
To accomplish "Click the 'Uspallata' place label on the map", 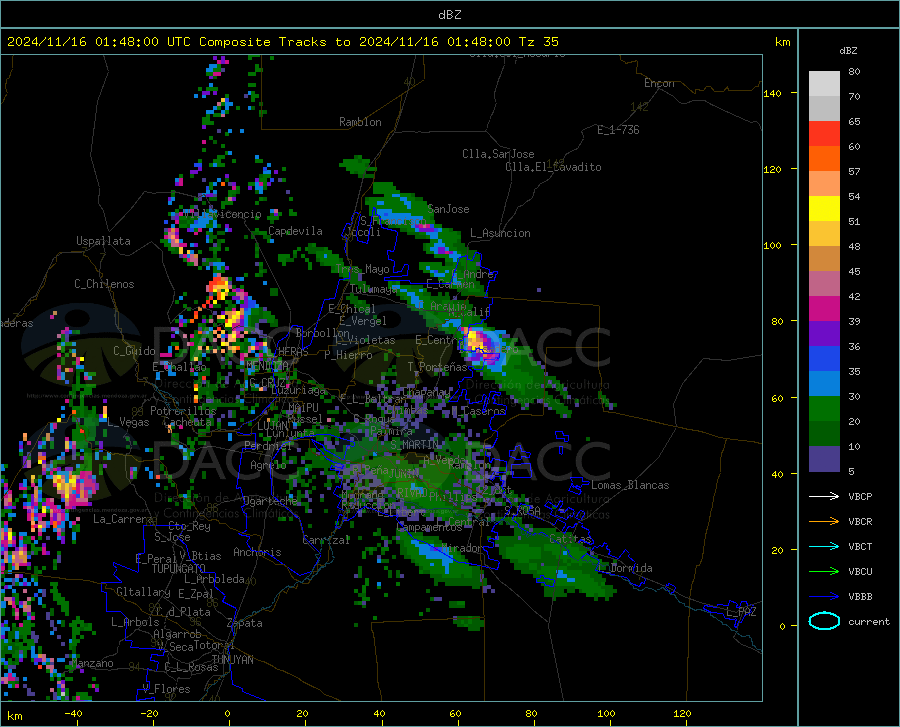I will [103, 241].
